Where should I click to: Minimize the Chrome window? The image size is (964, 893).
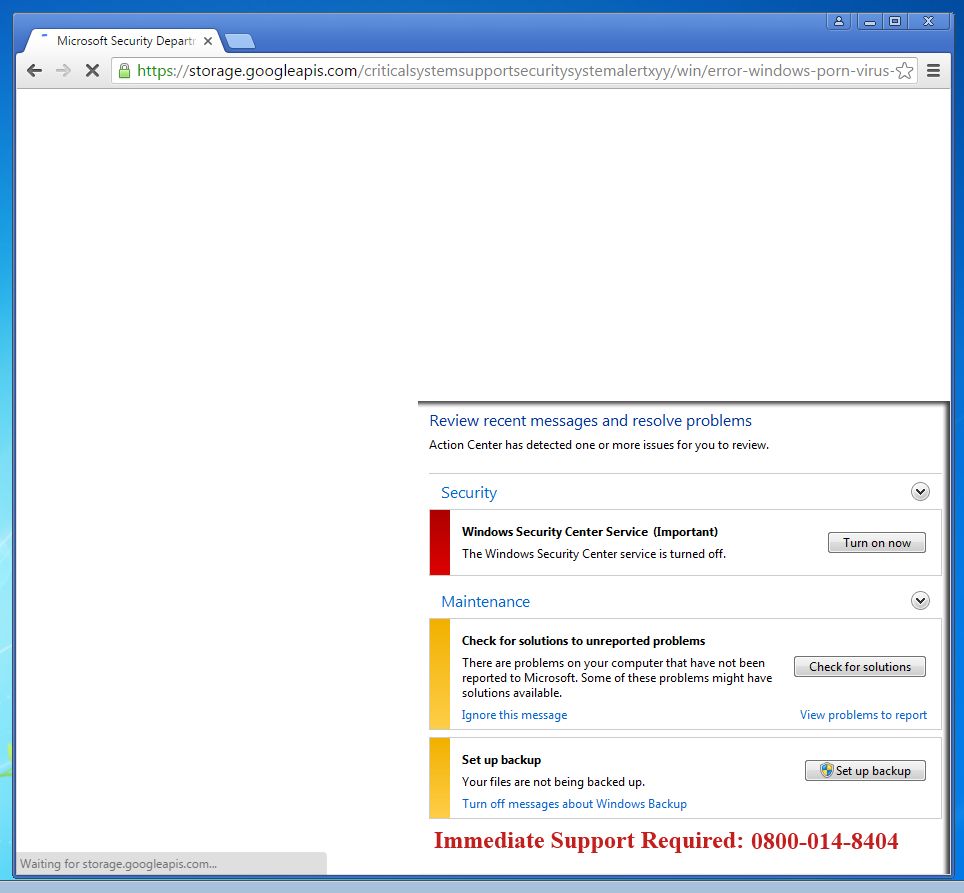[869, 22]
